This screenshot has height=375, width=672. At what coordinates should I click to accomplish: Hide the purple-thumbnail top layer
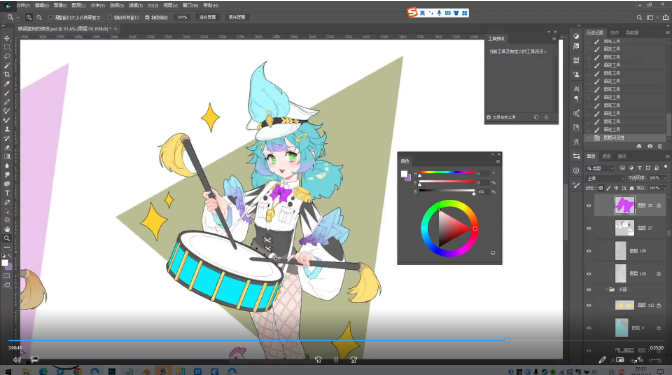[589, 206]
